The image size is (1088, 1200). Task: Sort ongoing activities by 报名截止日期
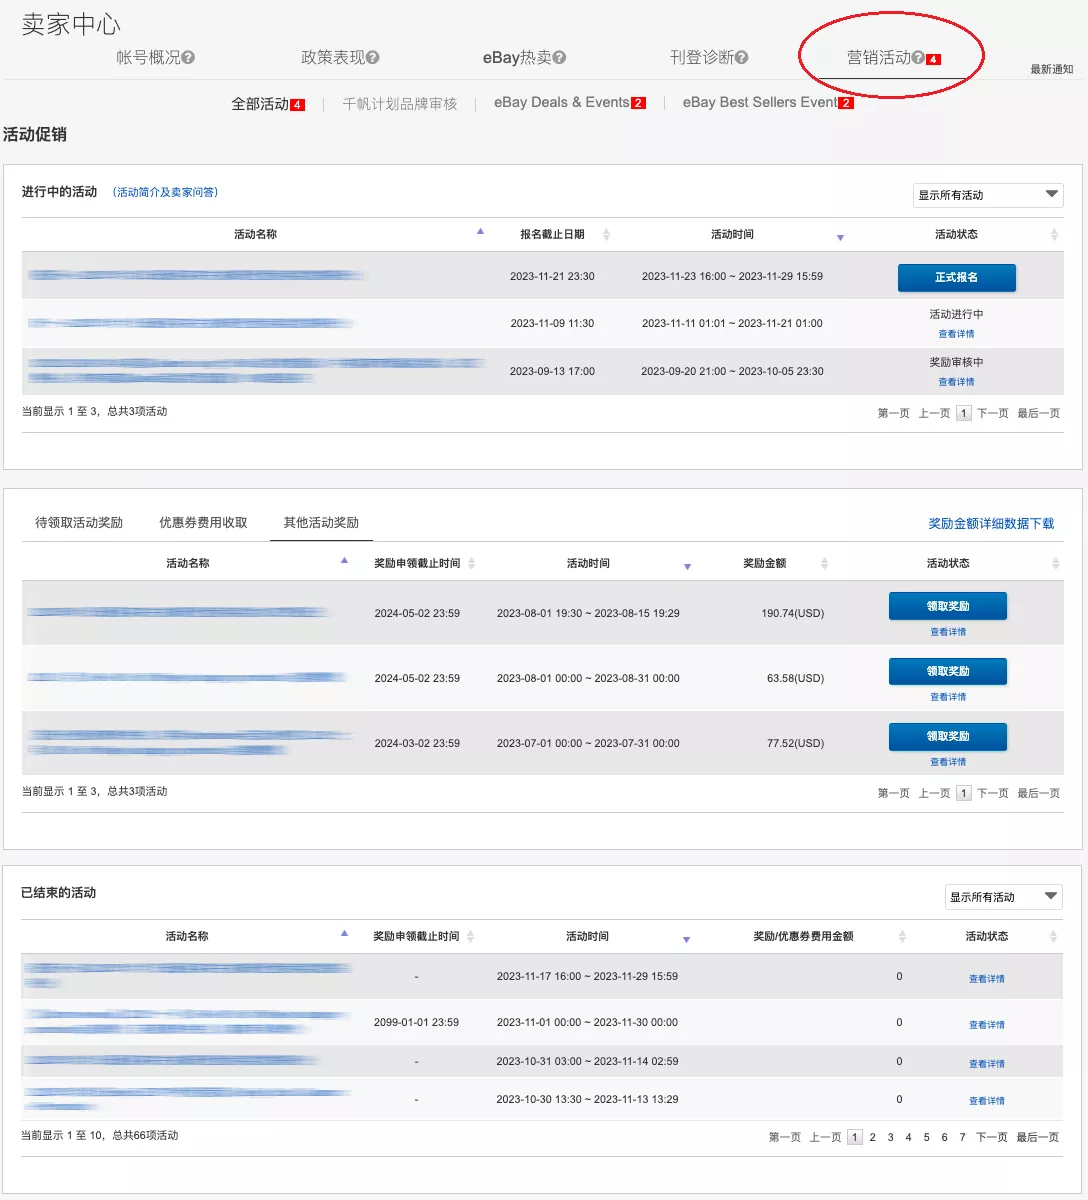(x=606, y=235)
